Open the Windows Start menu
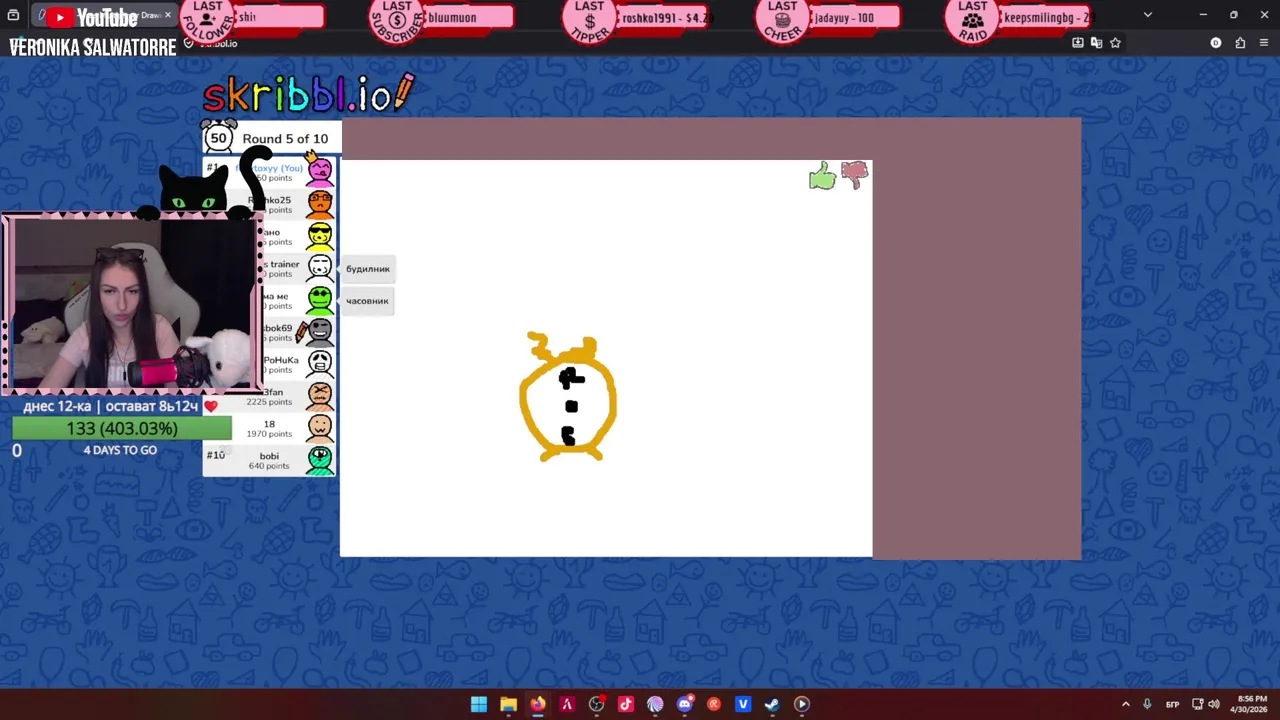Viewport: 1280px width, 720px height. point(479,704)
